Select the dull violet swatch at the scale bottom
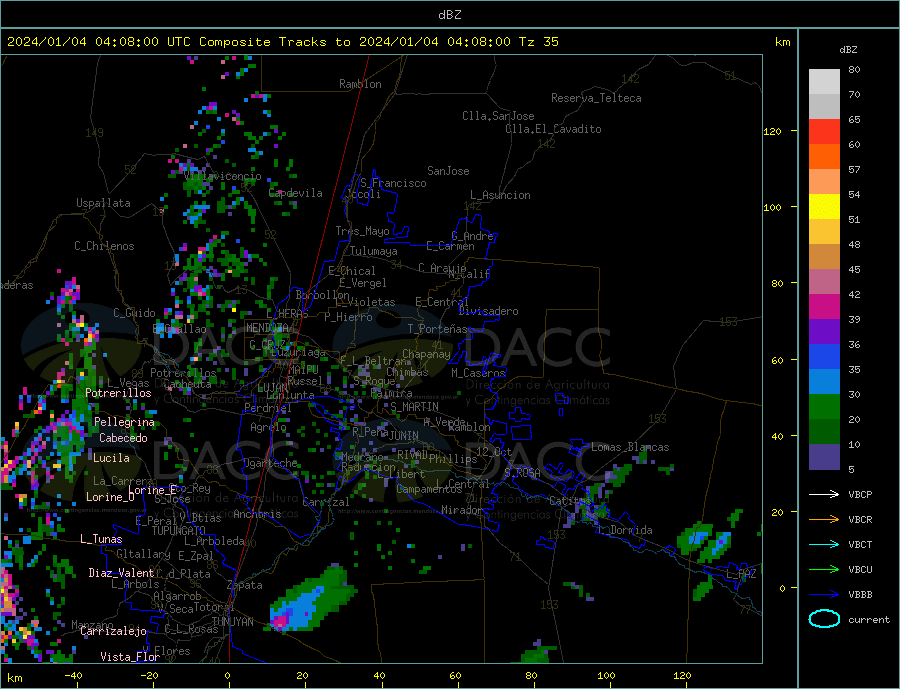This screenshot has height=689, width=900. 824,457
